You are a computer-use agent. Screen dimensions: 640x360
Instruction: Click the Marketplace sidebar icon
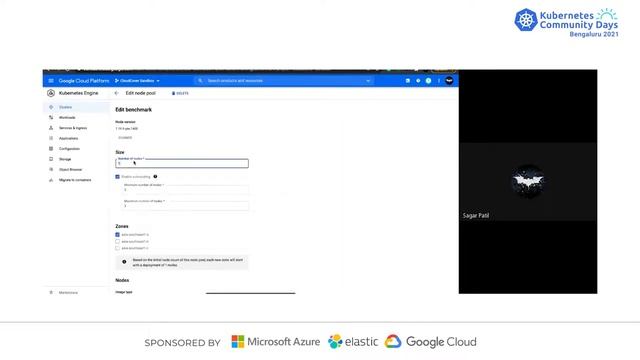coord(51,292)
